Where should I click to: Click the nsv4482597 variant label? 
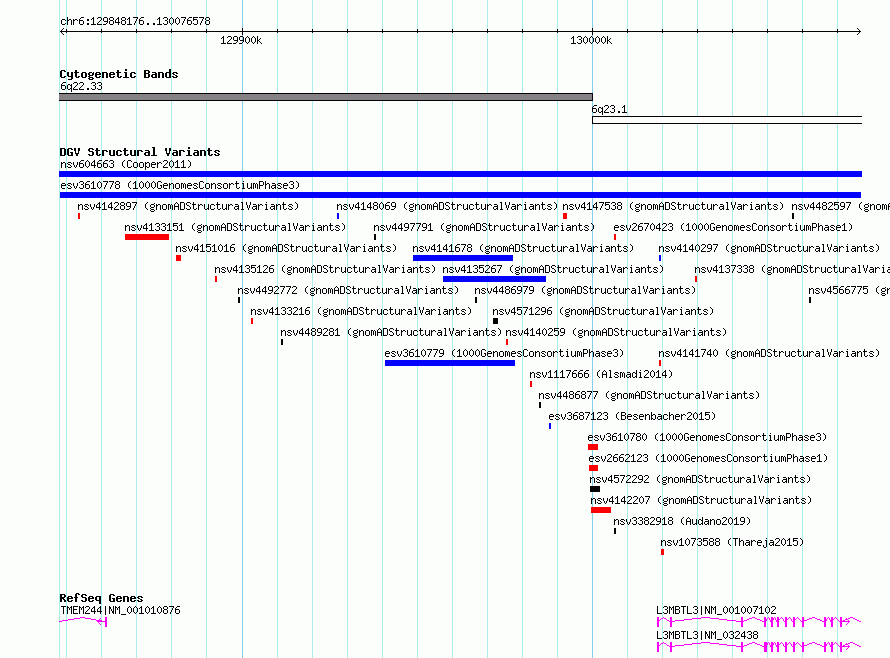(x=841, y=206)
